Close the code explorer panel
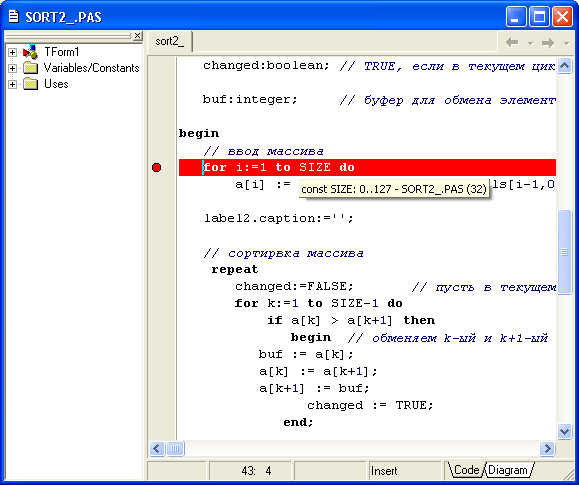This screenshot has height=485, width=579. click(x=137, y=36)
